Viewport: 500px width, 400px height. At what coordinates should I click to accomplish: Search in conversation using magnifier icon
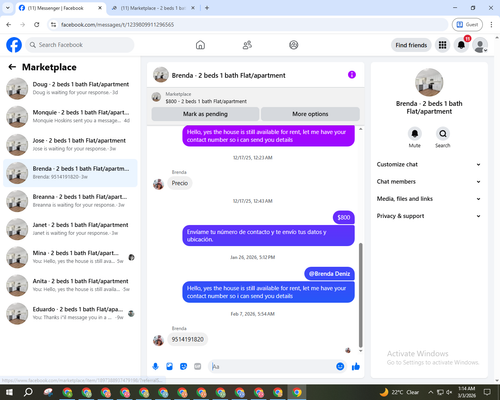pyautogui.click(x=443, y=134)
